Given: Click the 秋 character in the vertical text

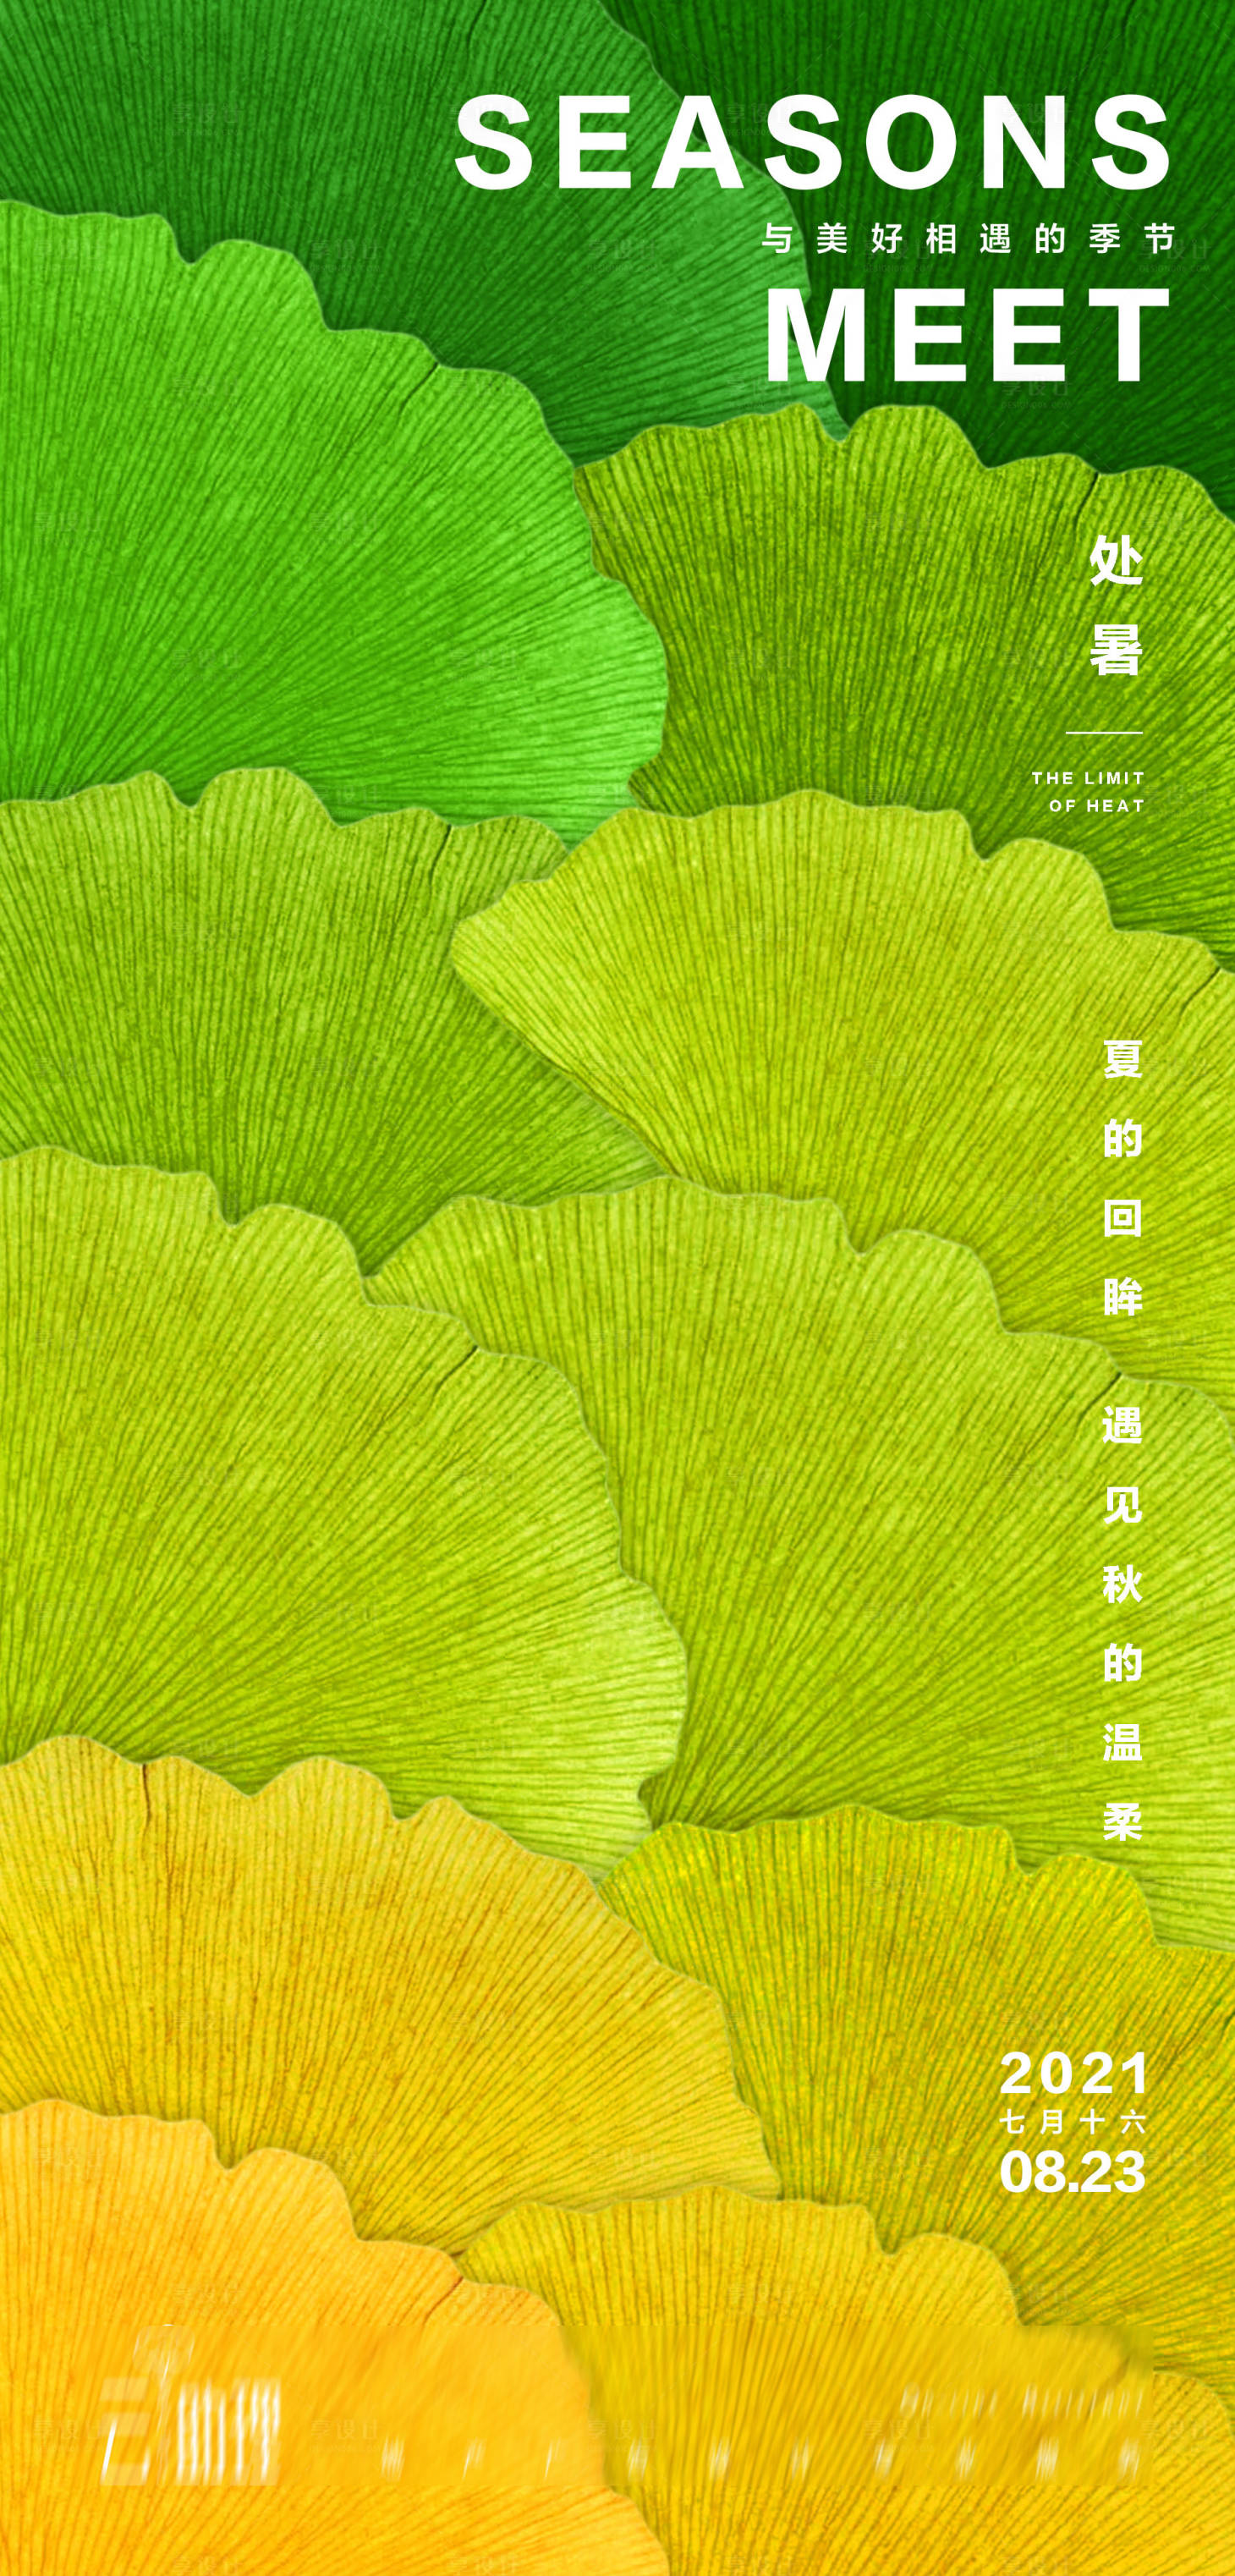Looking at the screenshot, I should coord(1122,1583).
